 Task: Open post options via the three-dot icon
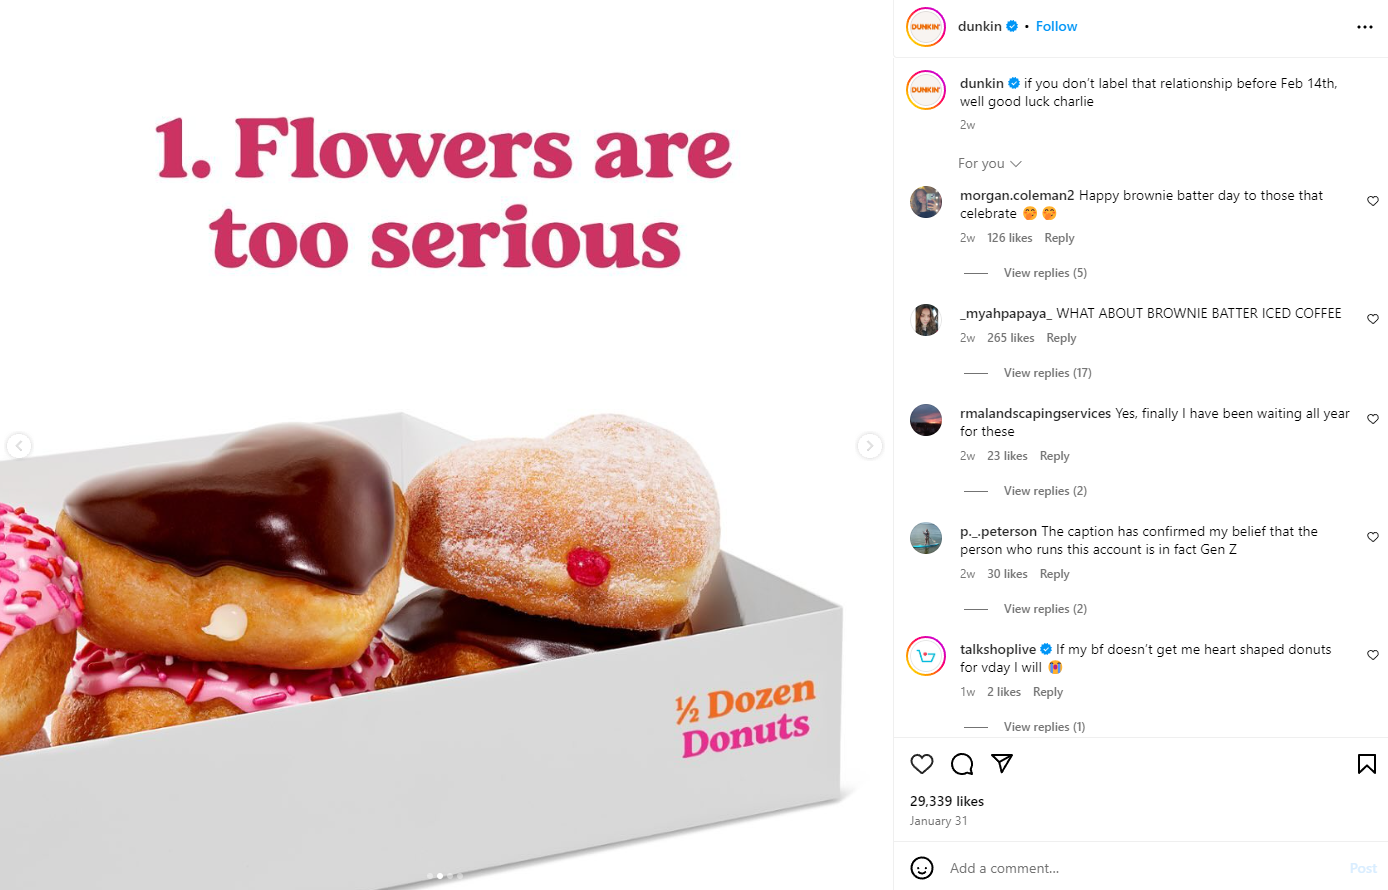[1364, 27]
